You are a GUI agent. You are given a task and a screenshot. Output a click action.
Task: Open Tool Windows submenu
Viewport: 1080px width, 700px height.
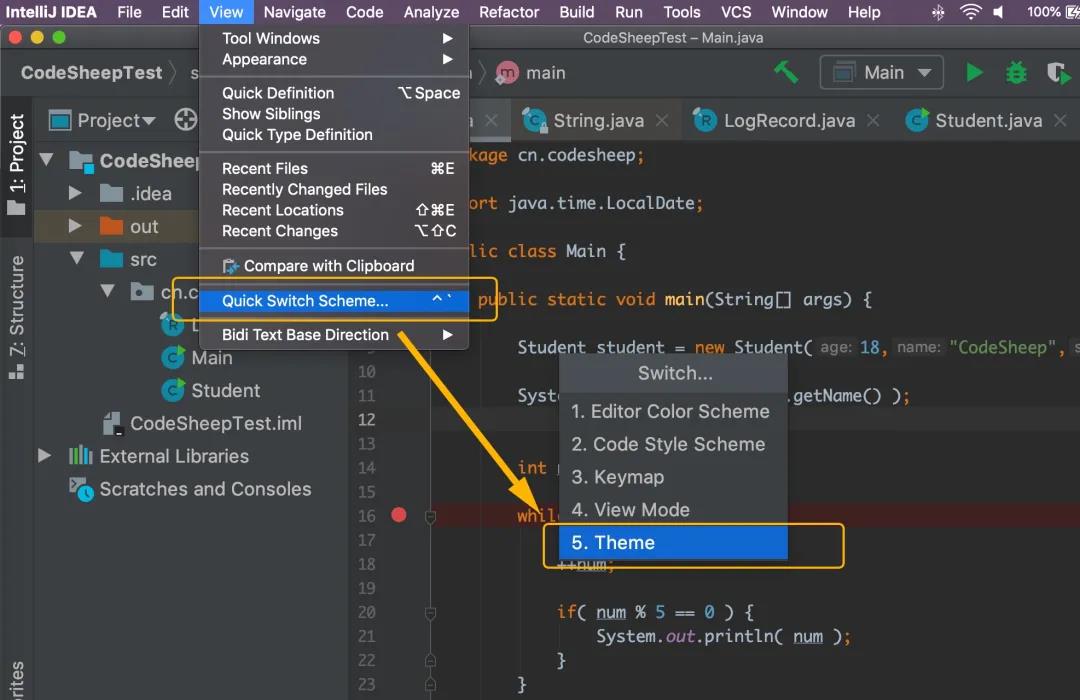(x=334, y=38)
